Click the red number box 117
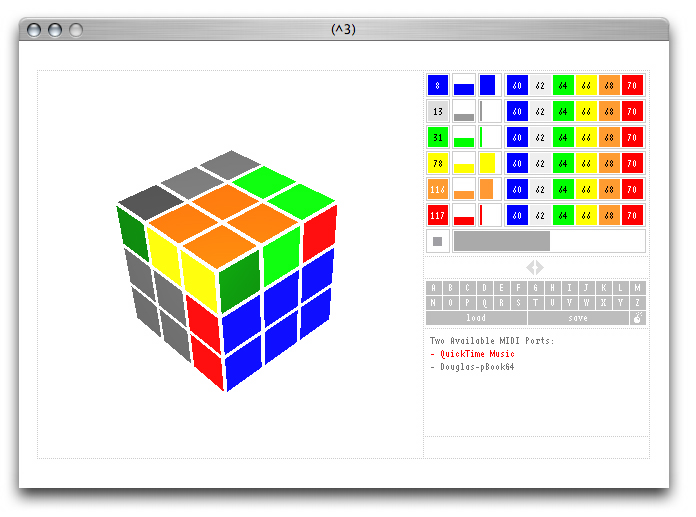 pos(438,216)
